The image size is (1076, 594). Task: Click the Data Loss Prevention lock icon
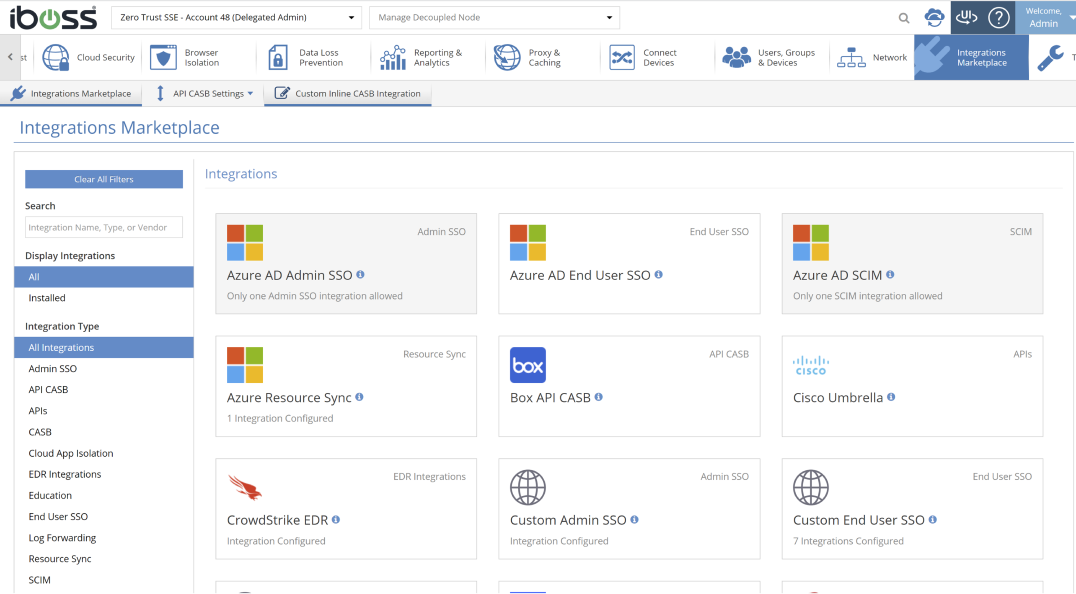278,58
